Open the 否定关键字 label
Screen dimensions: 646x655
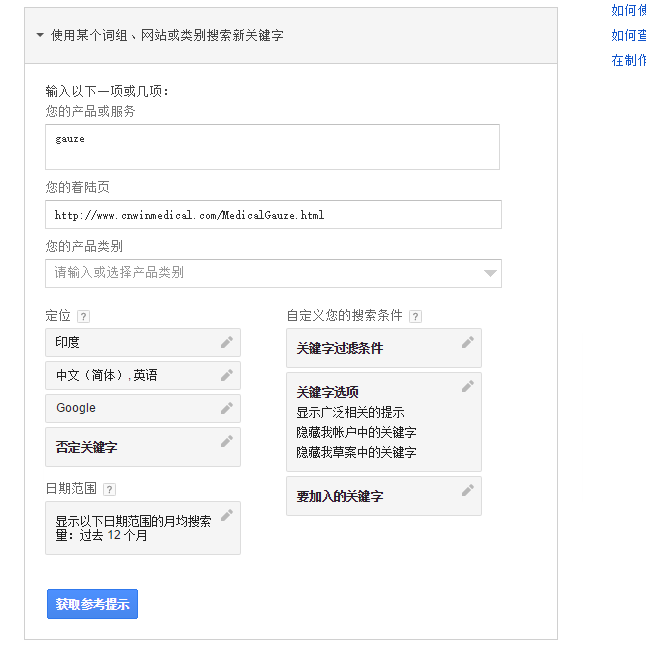point(86,447)
